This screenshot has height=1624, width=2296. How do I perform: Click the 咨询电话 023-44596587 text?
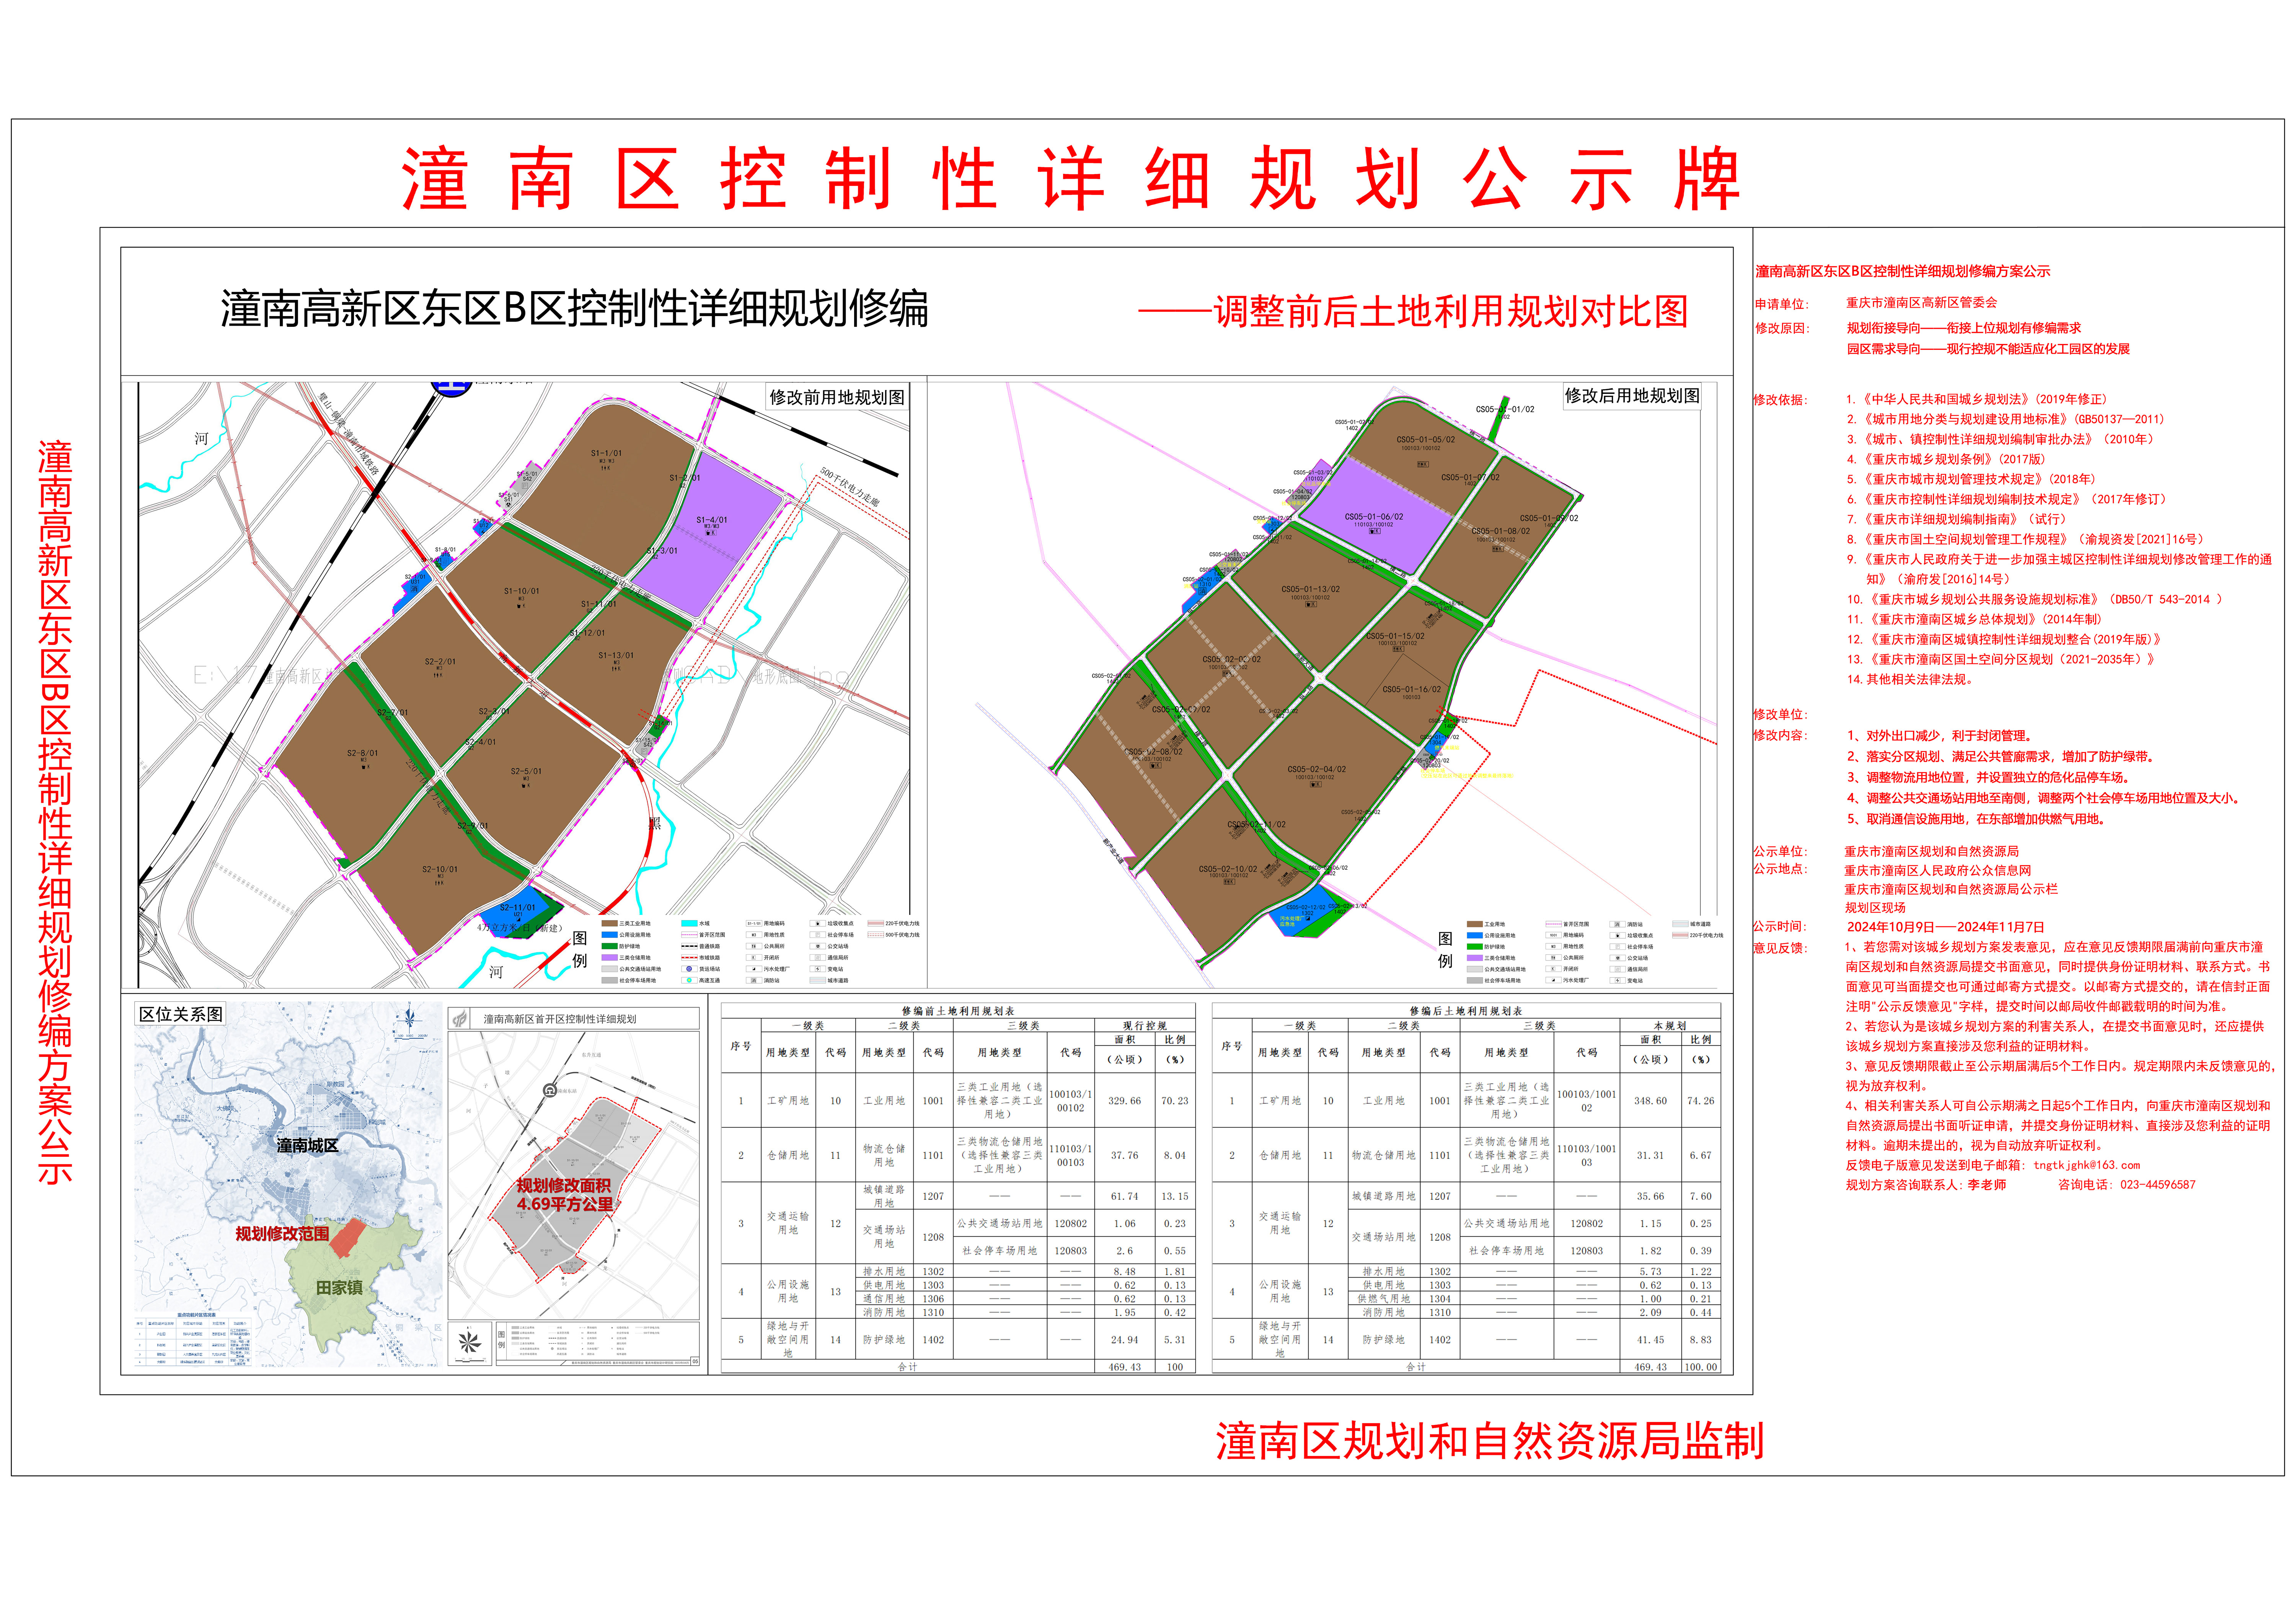[x=2127, y=1185]
